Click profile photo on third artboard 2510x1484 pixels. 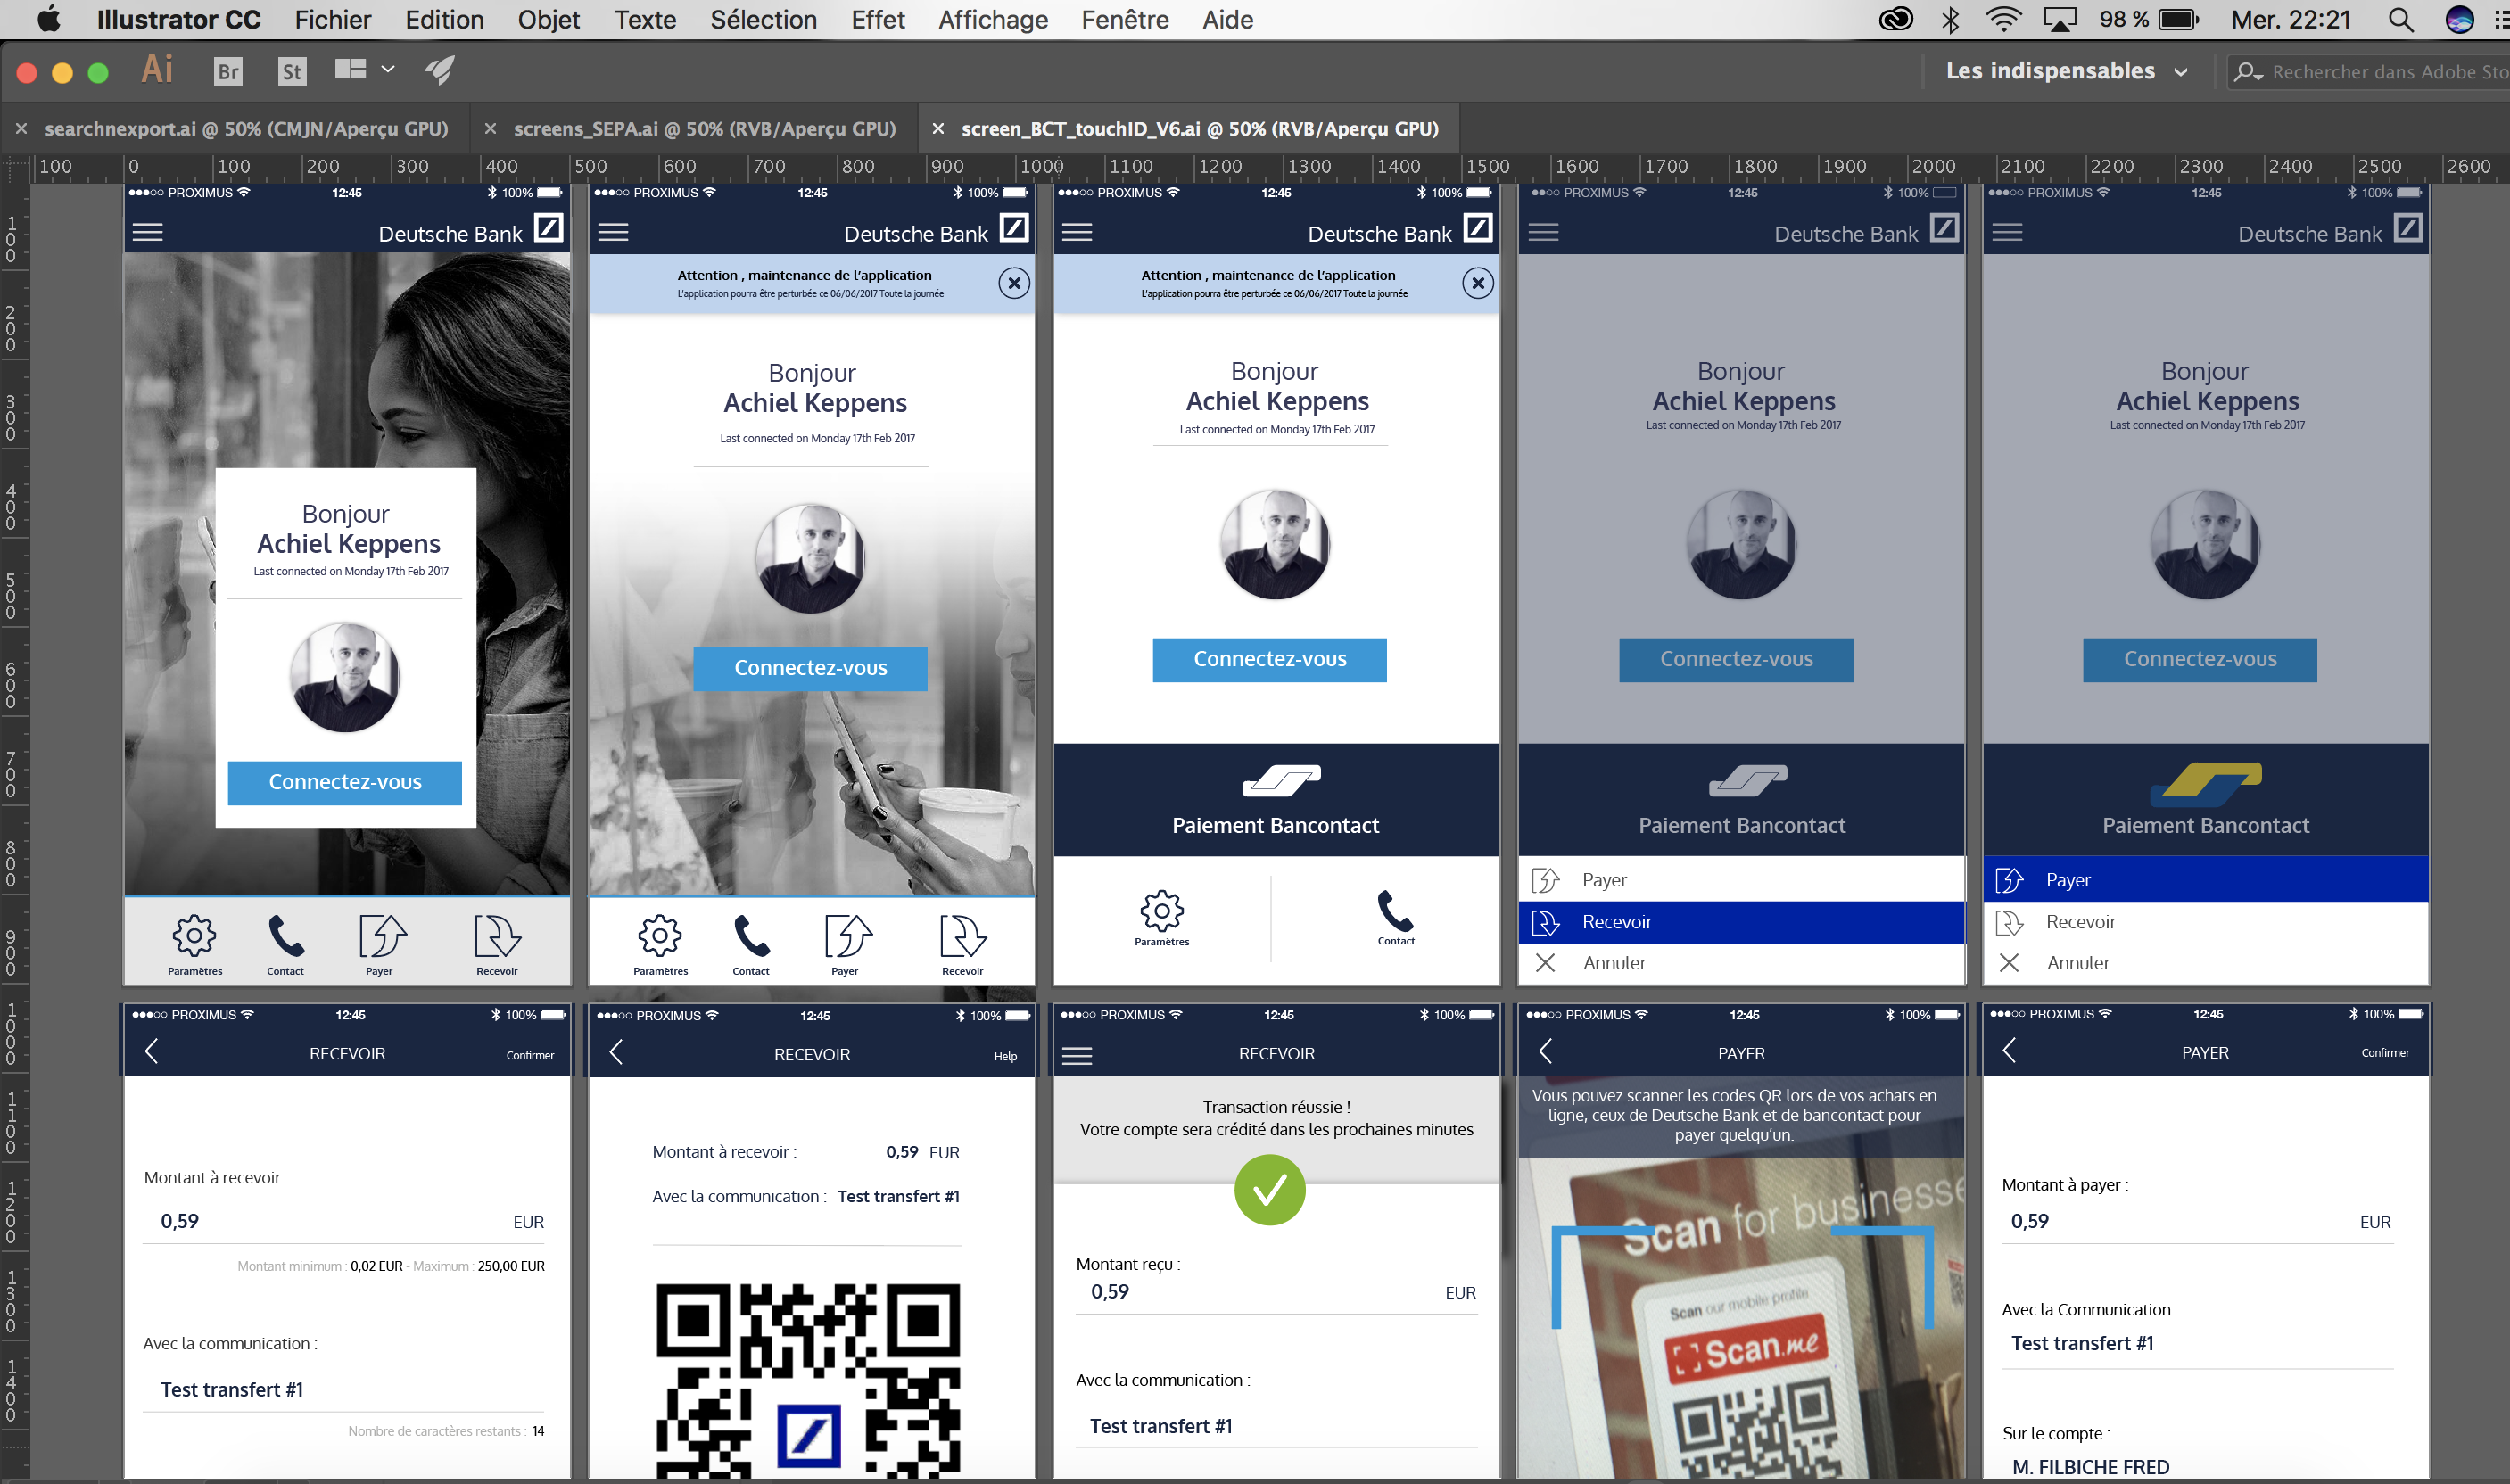[1274, 545]
